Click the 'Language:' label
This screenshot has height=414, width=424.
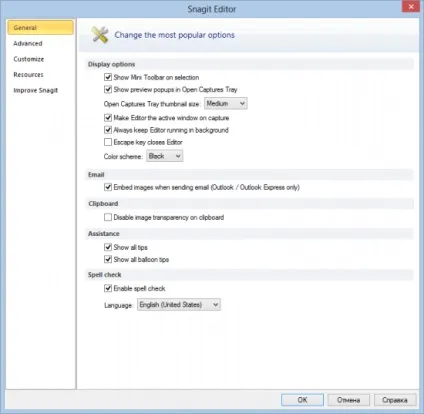[x=118, y=305]
